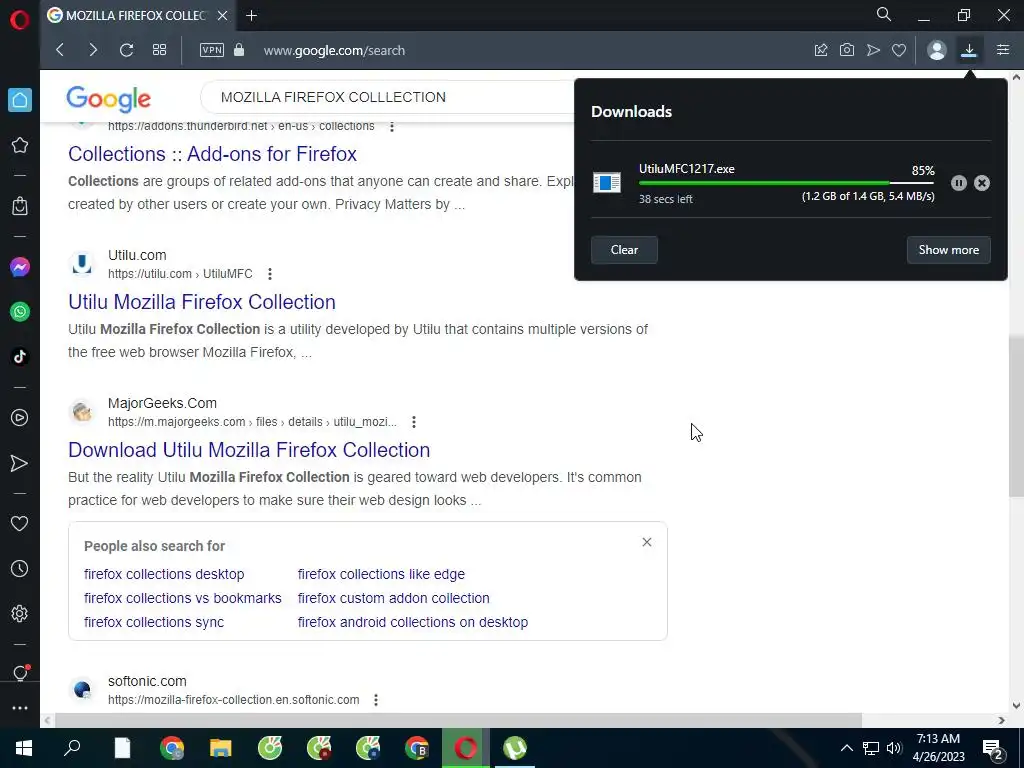Launch WhatsApp from the sidebar
The height and width of the screenshot is (768, 1024).
click(20, 312)
